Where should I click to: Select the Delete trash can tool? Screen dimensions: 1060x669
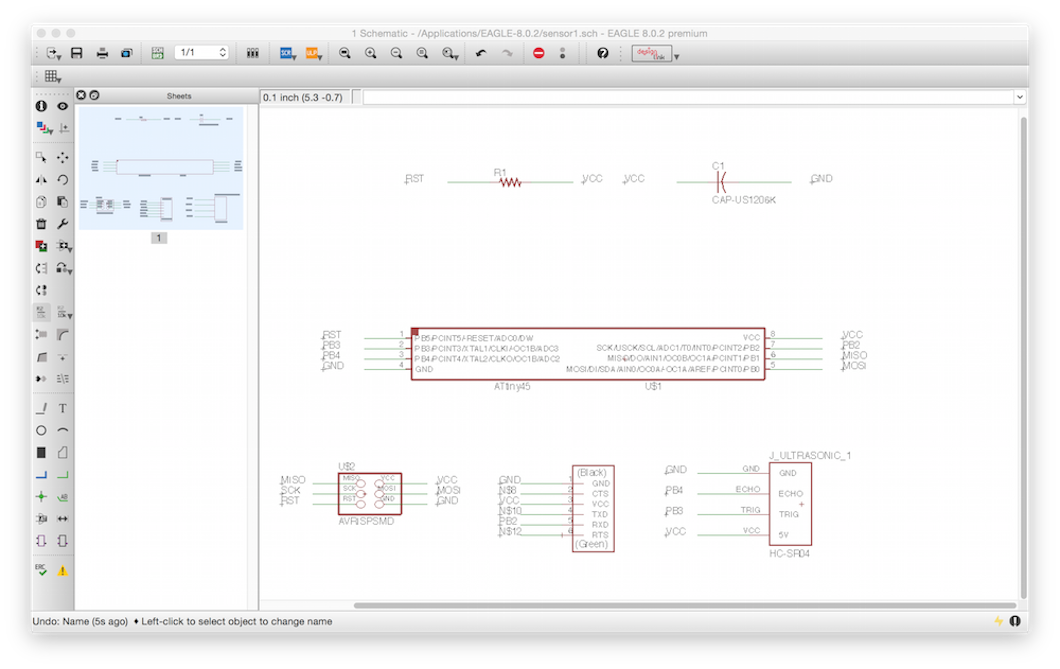click(x=41, y=224)
